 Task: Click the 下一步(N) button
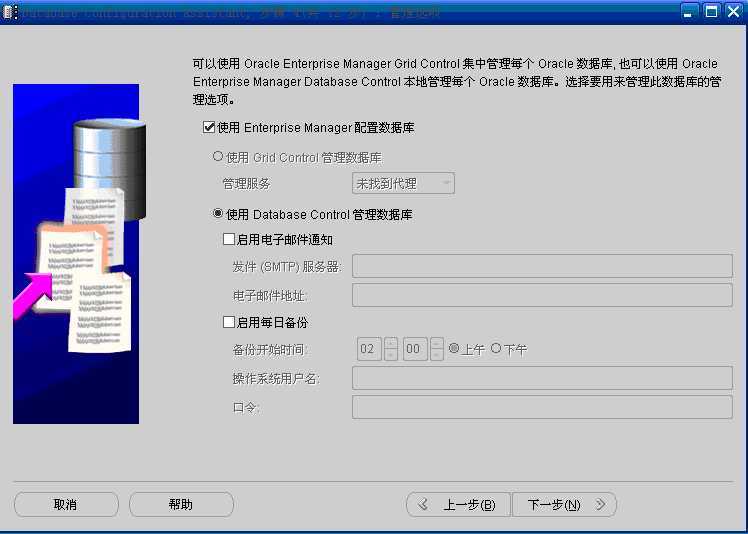point(564,504)
